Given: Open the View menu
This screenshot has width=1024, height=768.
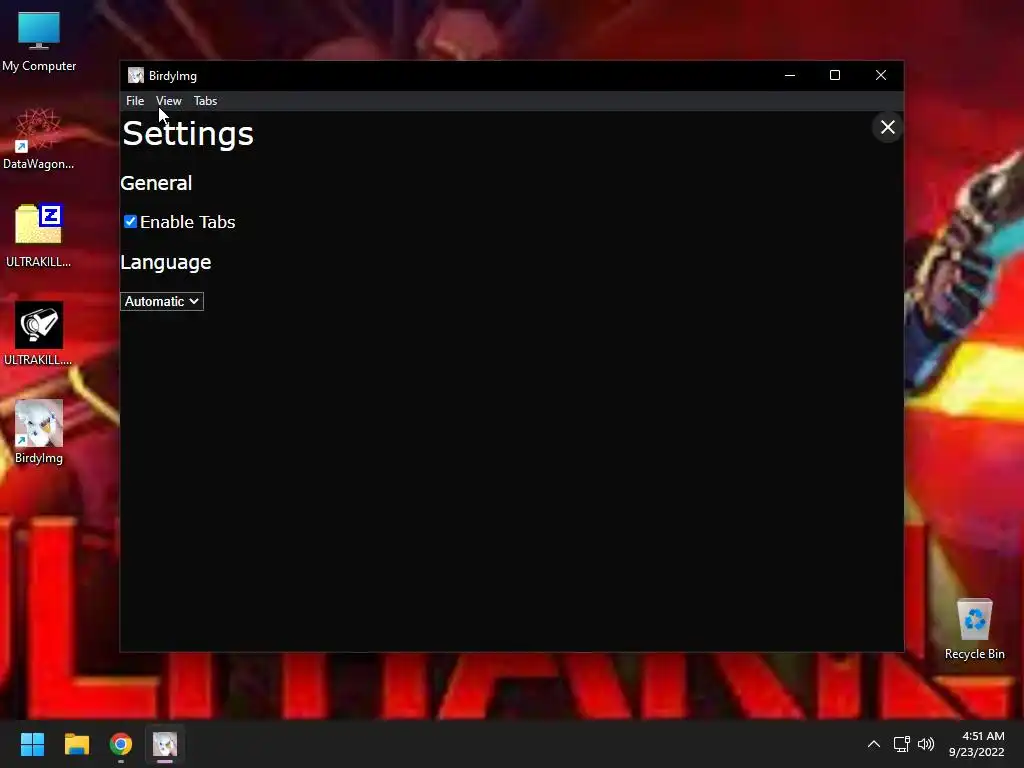Looking at the screenshot, I should [x=168, y=101].
